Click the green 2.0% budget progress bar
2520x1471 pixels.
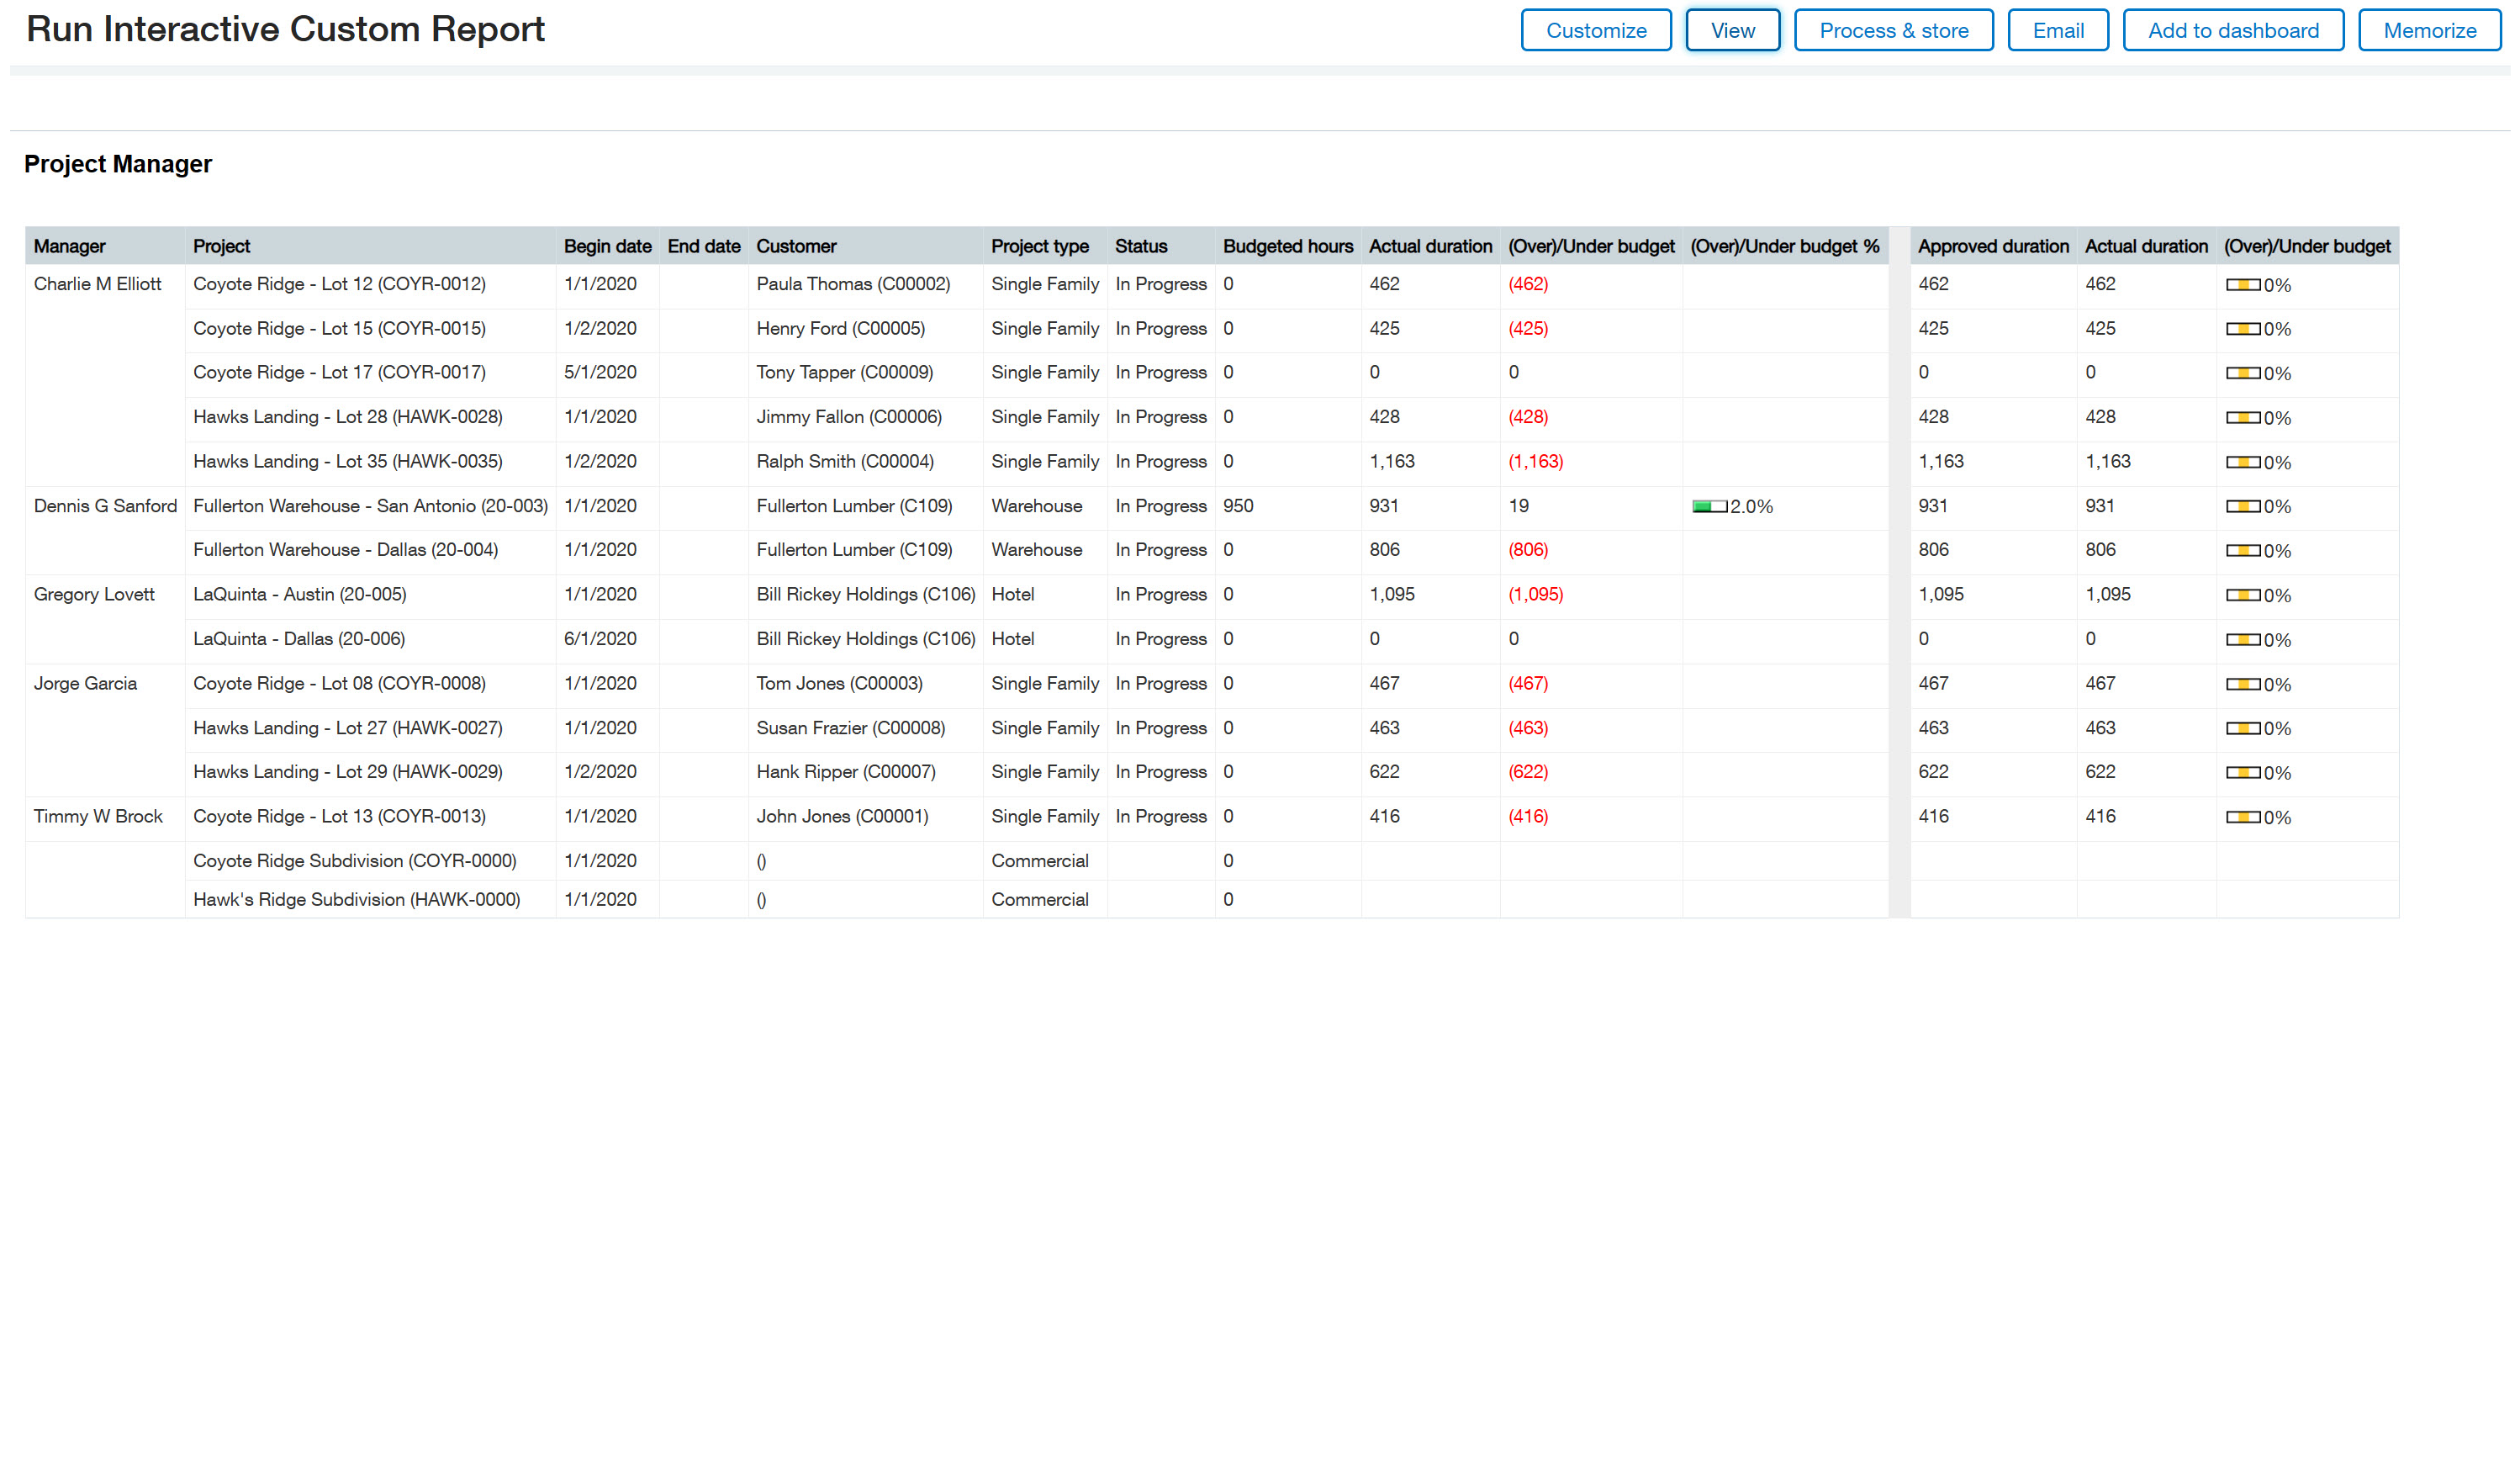[1709, 507]
